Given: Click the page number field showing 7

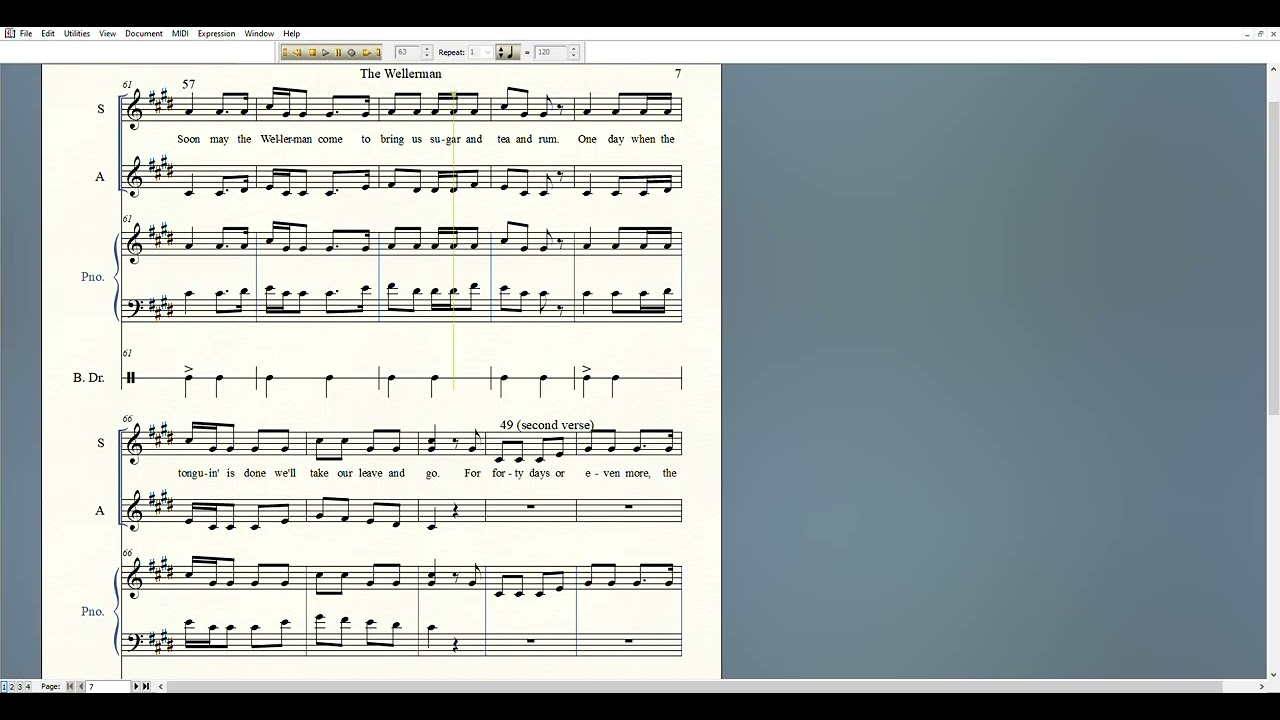Looking at the screenshot, I should pos(108,687).
